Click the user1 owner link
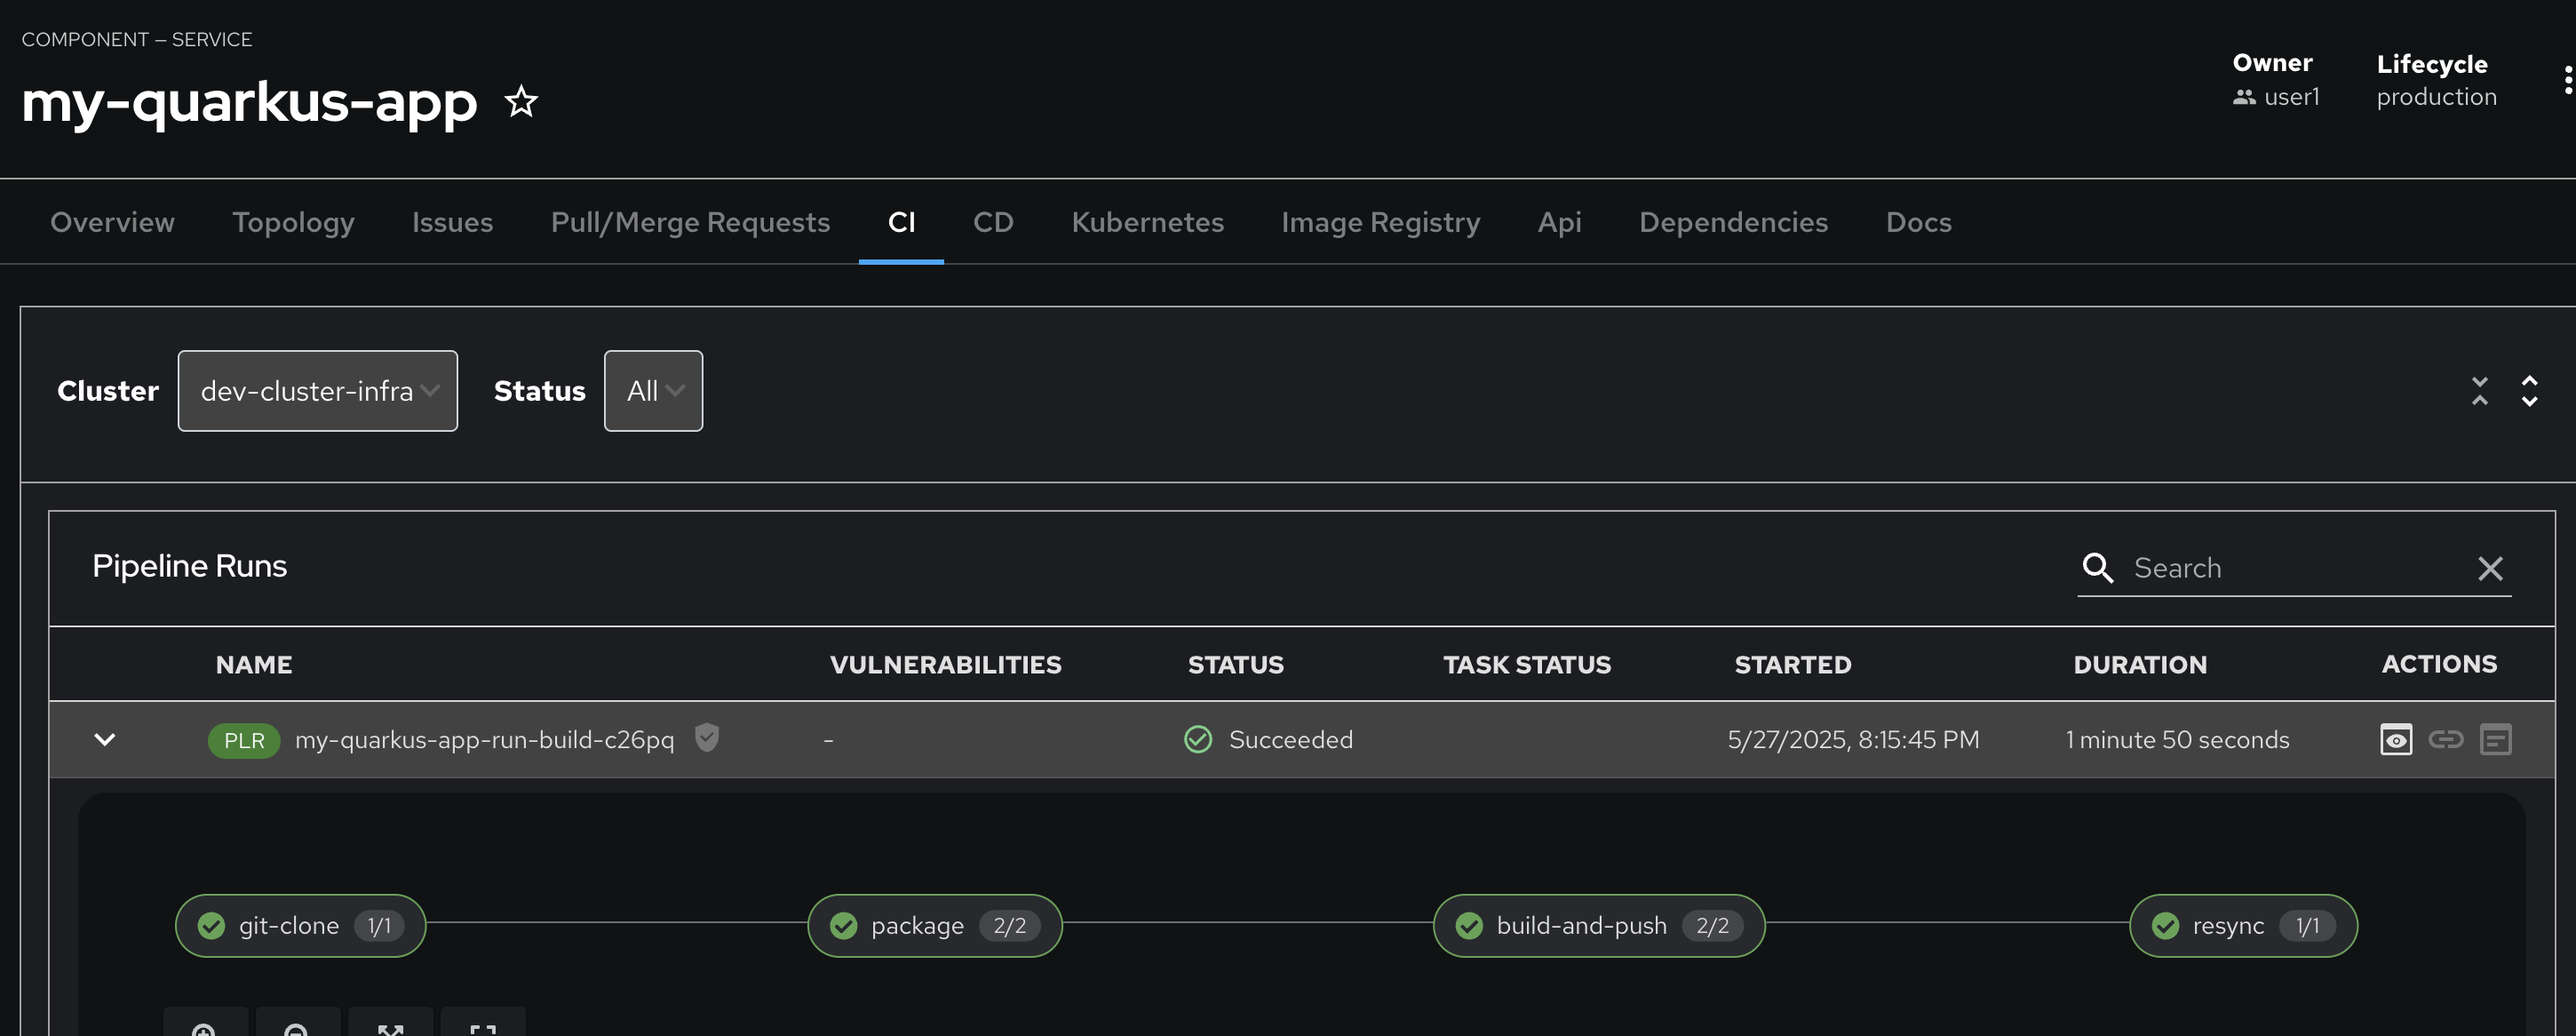Screen dimensions: 2576x1036 point(2291,97)
